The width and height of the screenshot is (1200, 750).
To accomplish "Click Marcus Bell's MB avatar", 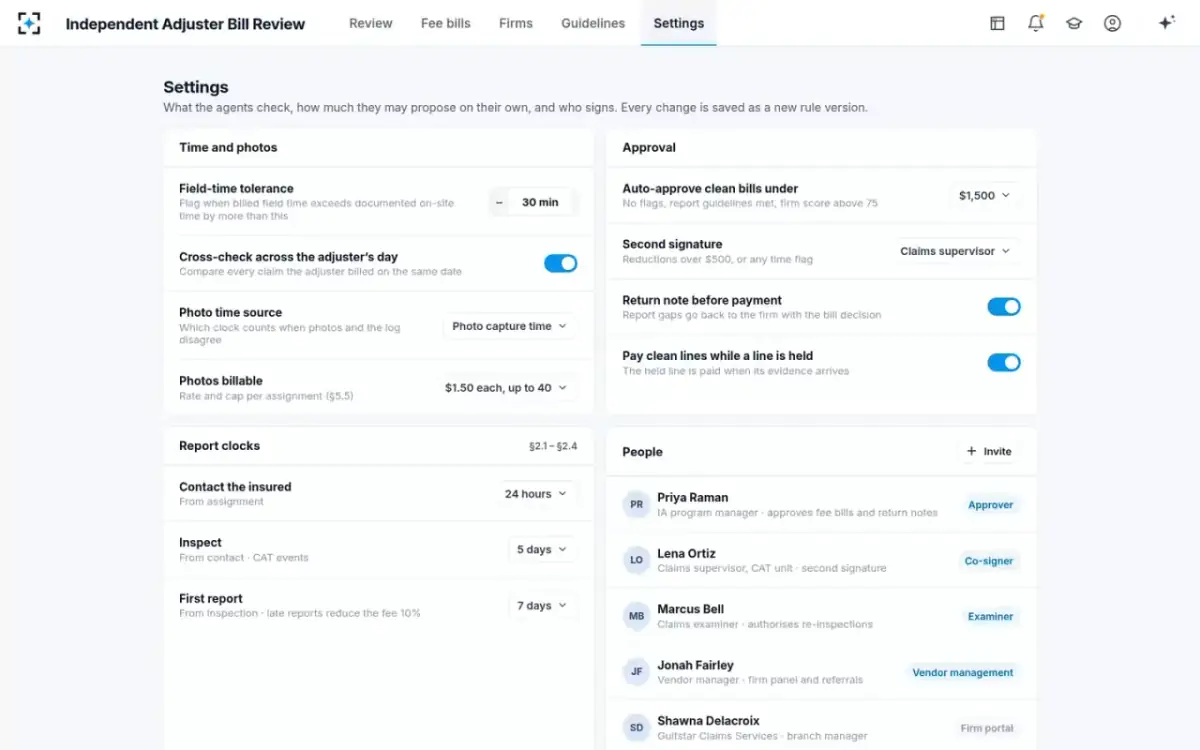I will point(636,617).
